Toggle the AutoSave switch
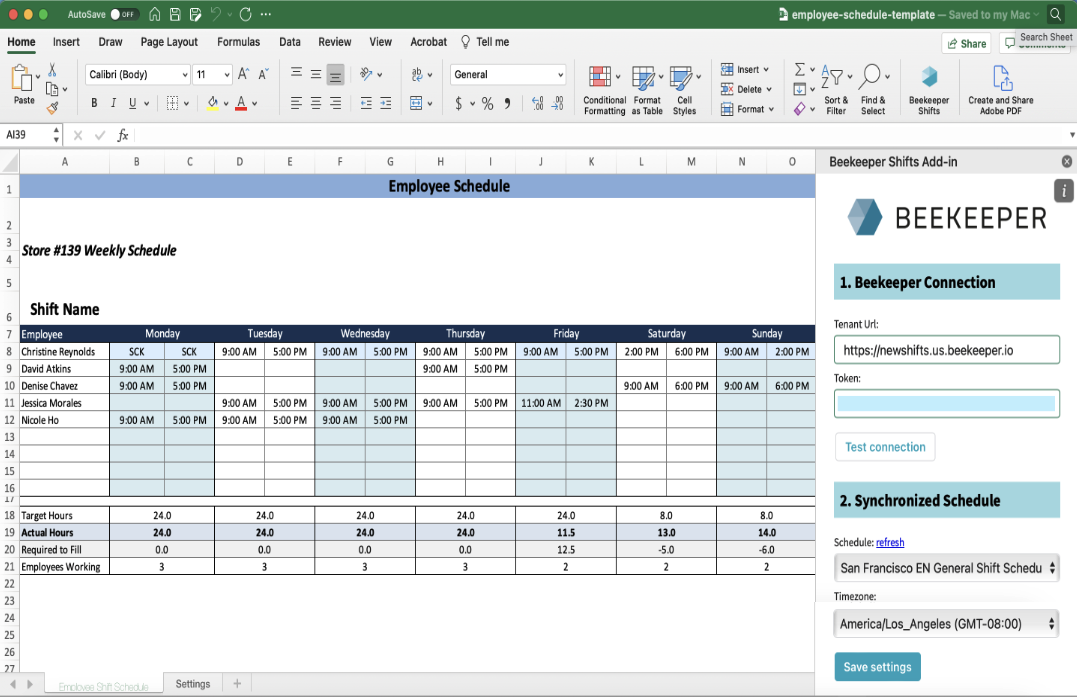Screen dimensions: 1078x698 (125, 15)
